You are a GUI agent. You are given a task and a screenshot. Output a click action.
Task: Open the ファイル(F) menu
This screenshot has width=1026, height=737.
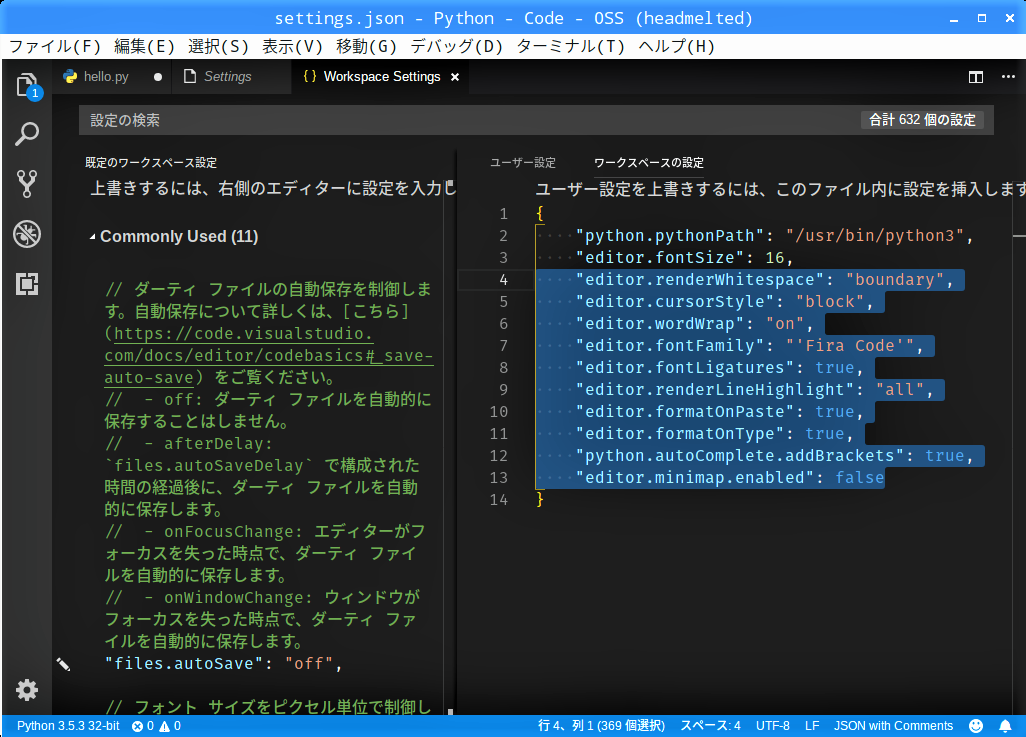[55, 46]
